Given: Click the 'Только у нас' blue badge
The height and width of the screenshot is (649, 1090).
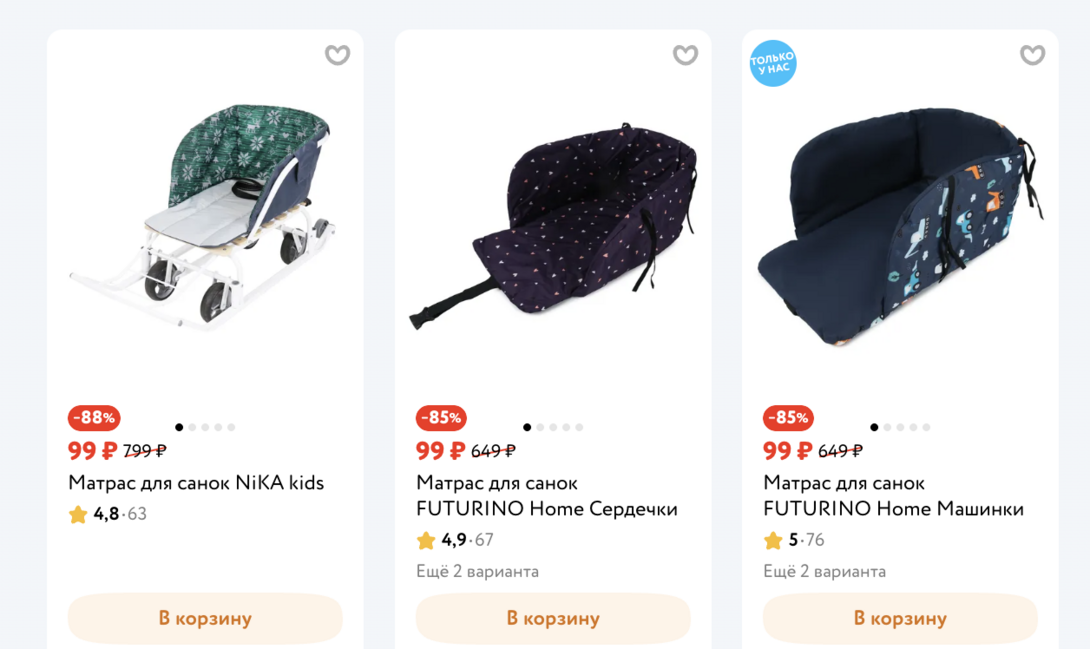Looking at the screenshot, I should click(773, 63).
